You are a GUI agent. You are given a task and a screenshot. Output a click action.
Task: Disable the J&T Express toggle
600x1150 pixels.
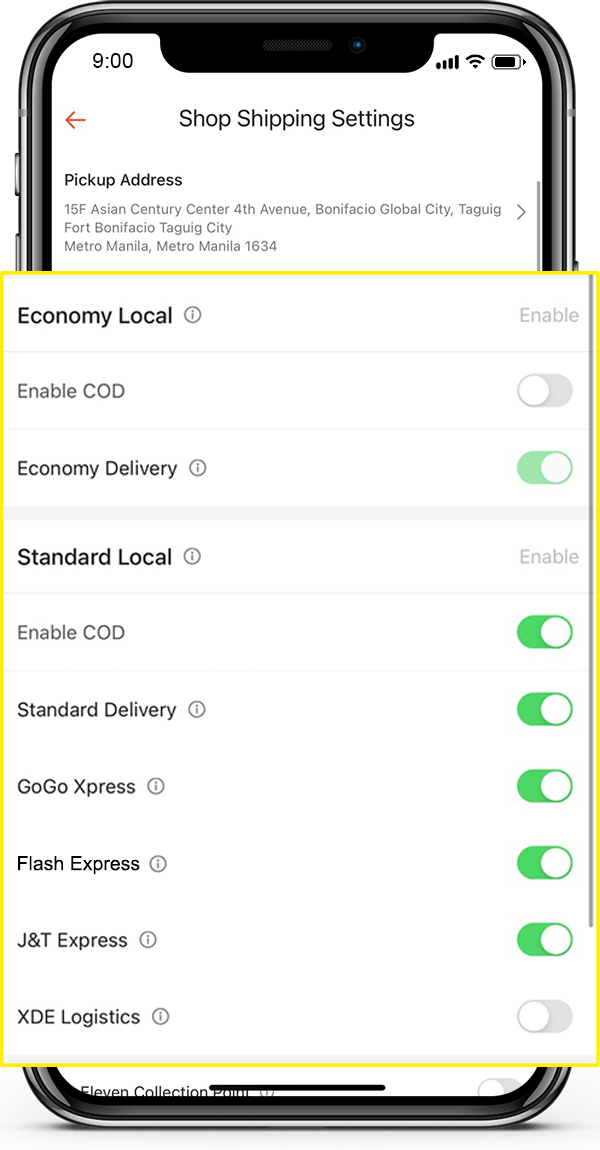[544, 940]
